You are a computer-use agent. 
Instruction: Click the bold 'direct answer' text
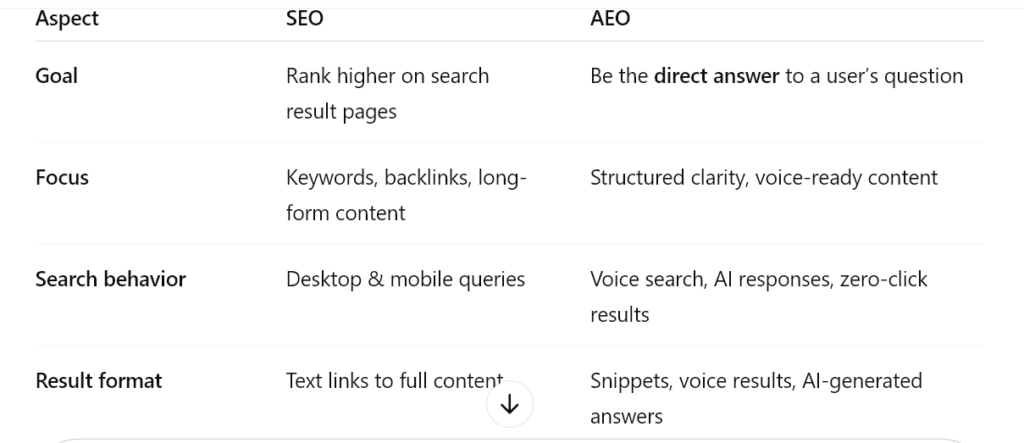click(716, 76)
